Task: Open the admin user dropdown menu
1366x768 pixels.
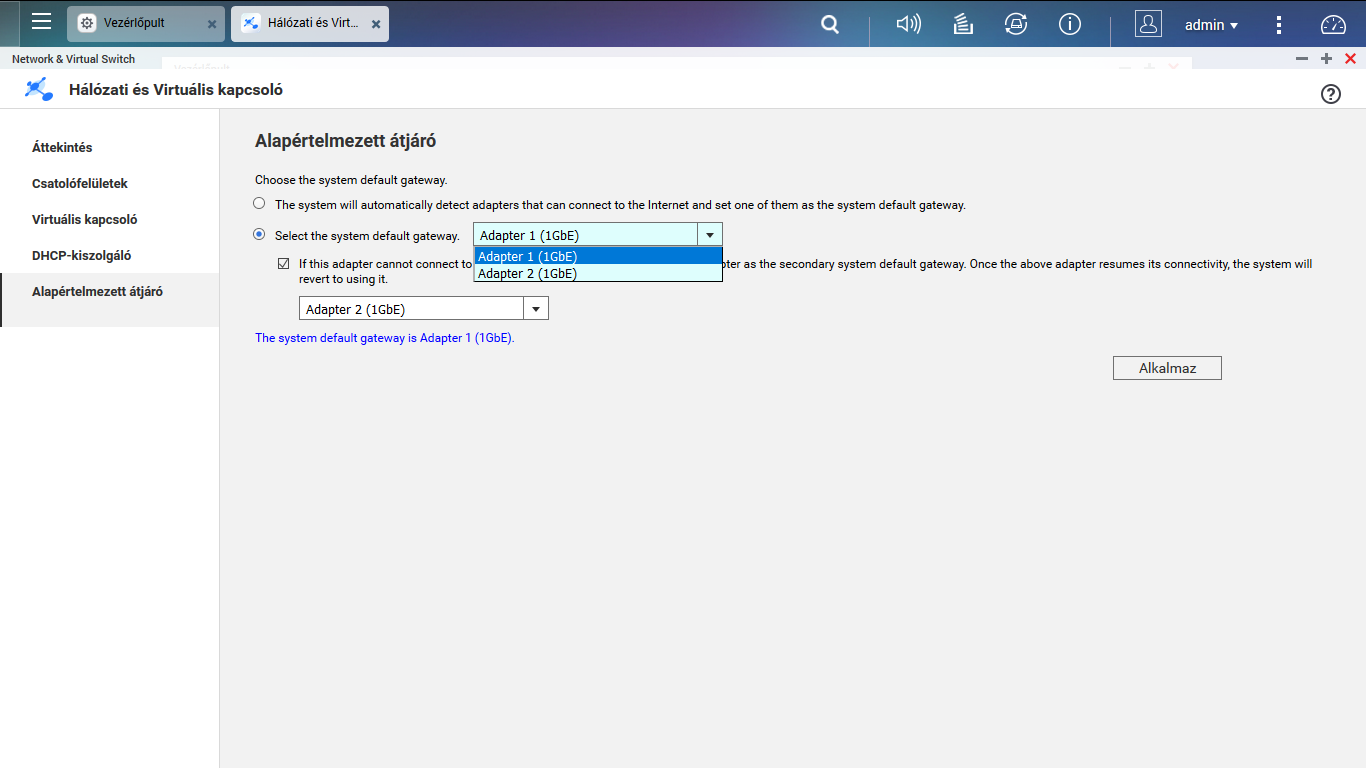Action: pyautogui.click(x=1211, y=25)
